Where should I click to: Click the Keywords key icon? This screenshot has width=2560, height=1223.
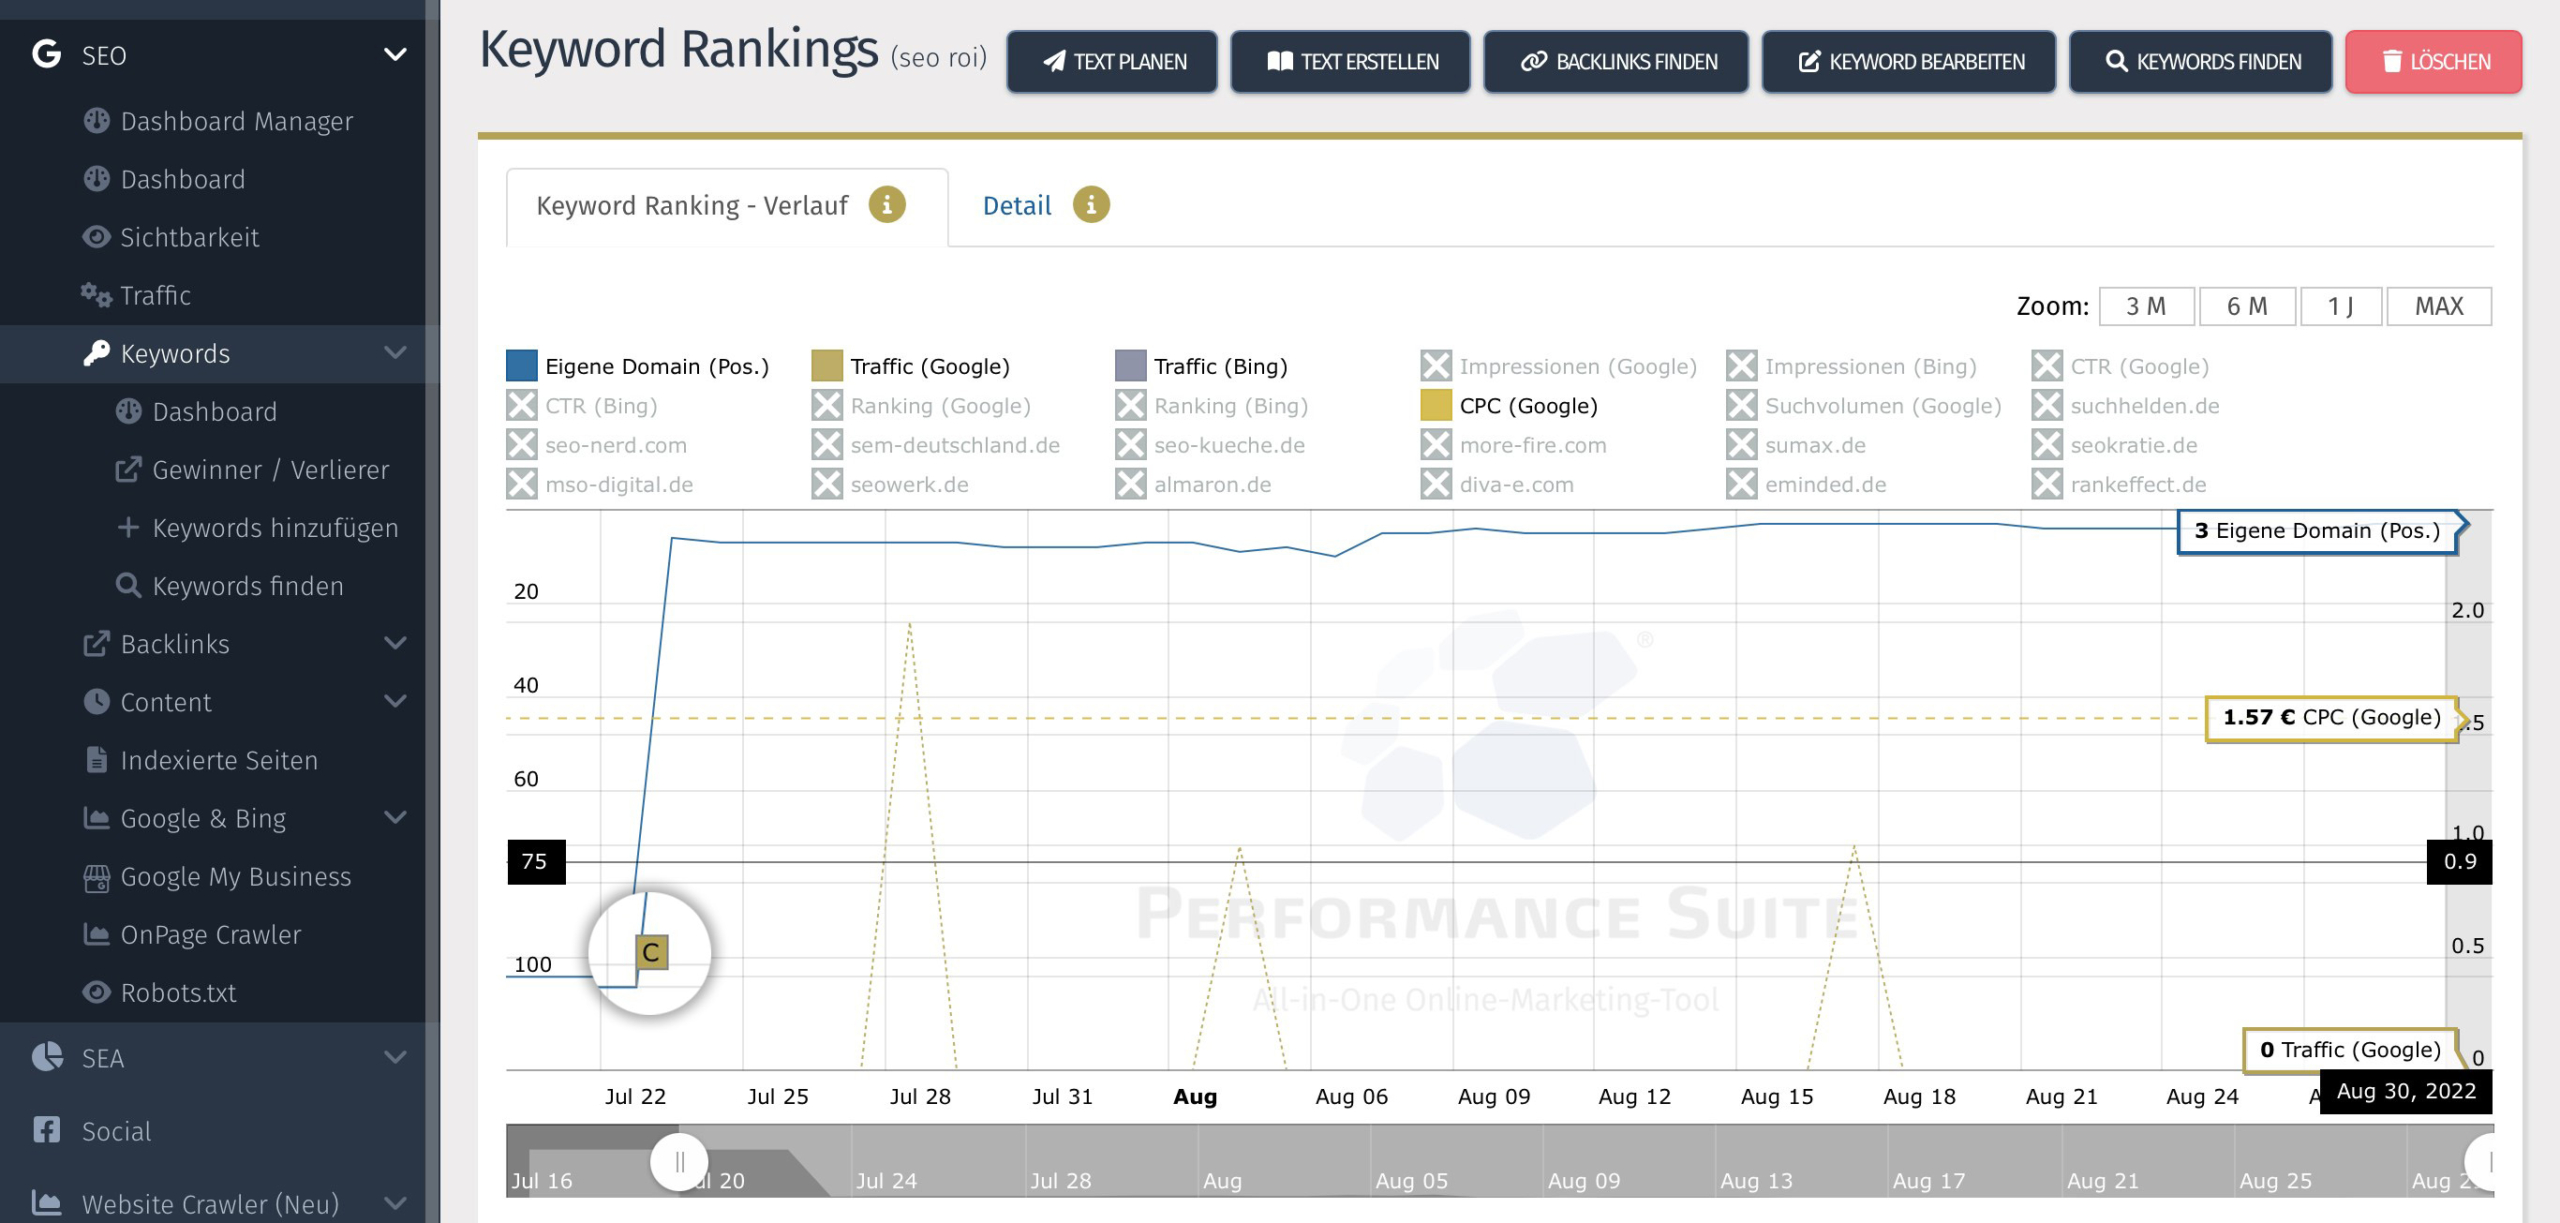point(97,353)
